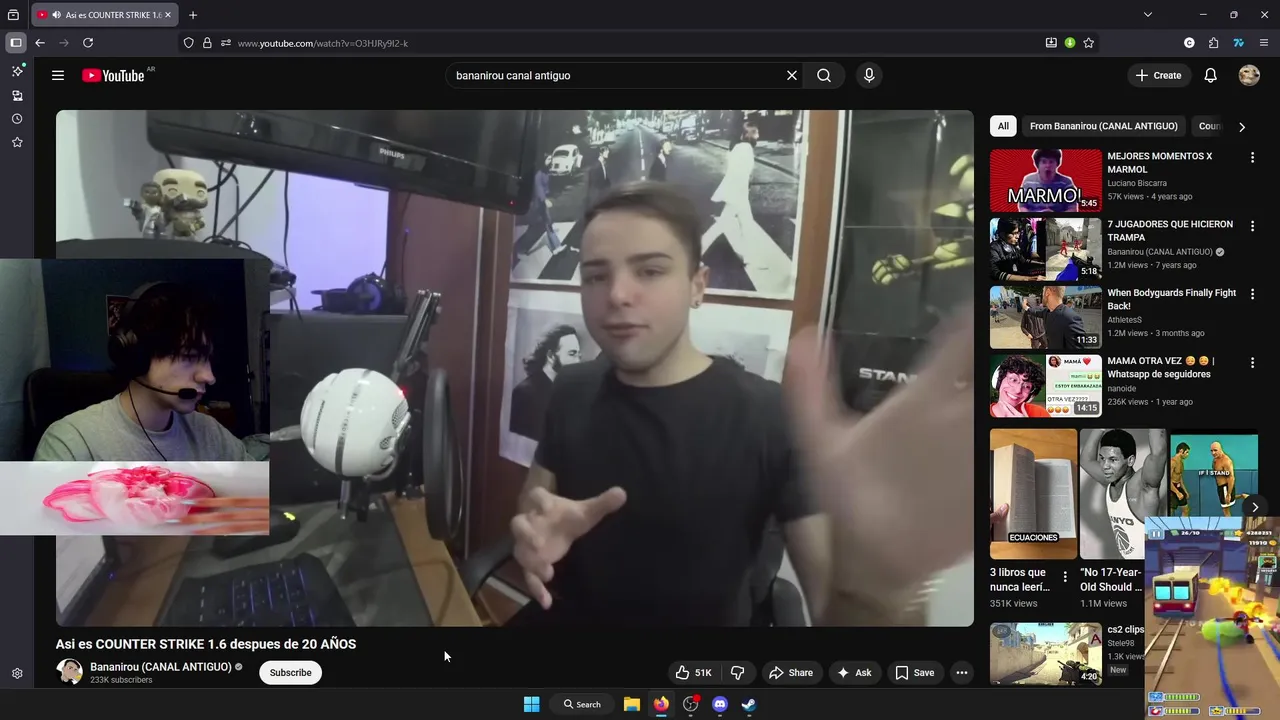The image size is (1280, 720).
Task: Dislike this video
Action: [738, 673]
